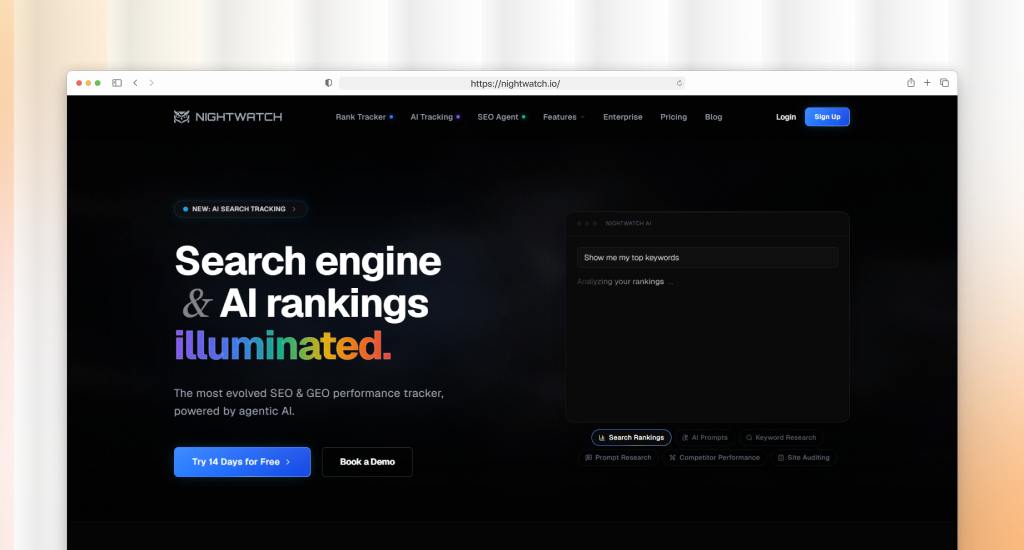Screen dimensions: 1024x550
Task: Show tab overview icon
Action: [944, 82]
